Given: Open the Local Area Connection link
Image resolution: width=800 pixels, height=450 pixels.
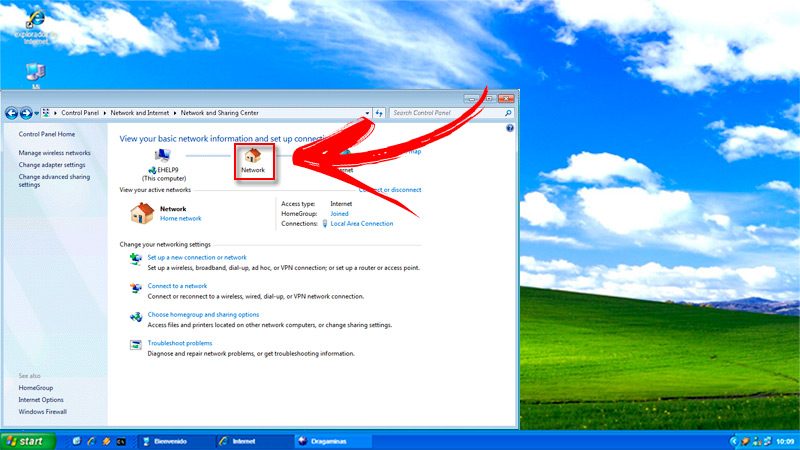Looking at the screenshot, I should [362, 223].
